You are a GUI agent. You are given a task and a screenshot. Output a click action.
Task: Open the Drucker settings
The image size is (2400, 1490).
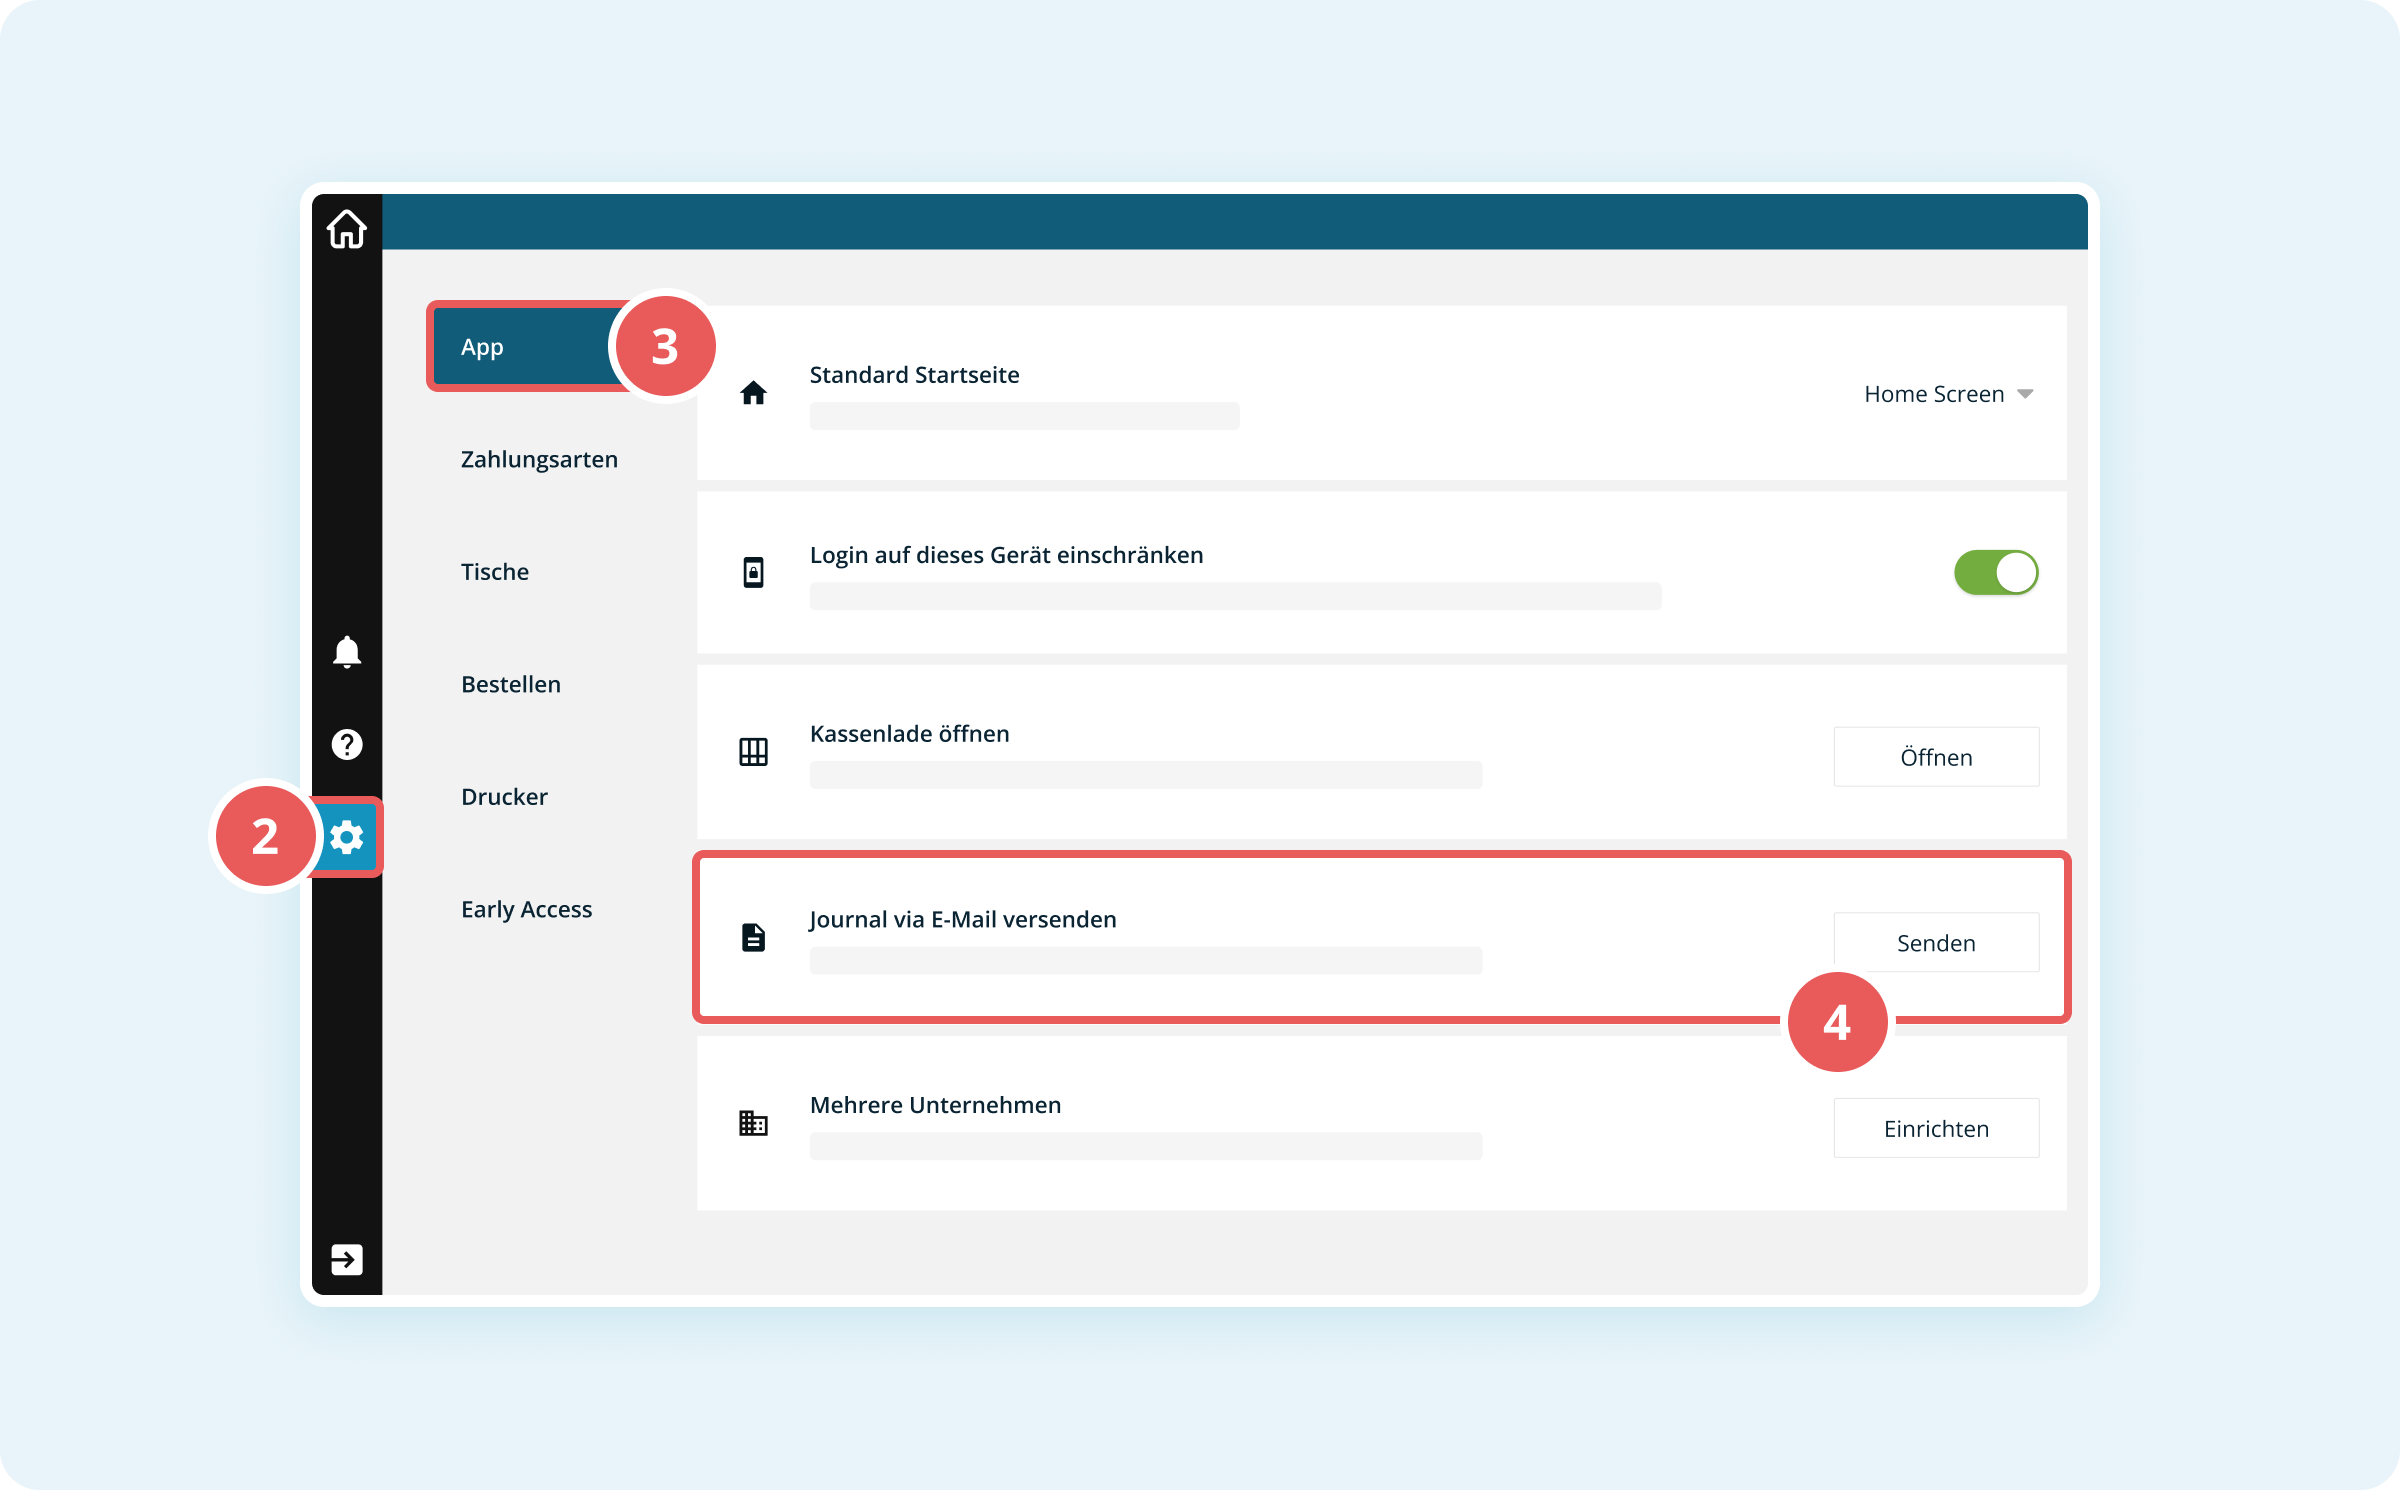click(x=504, y=796)
